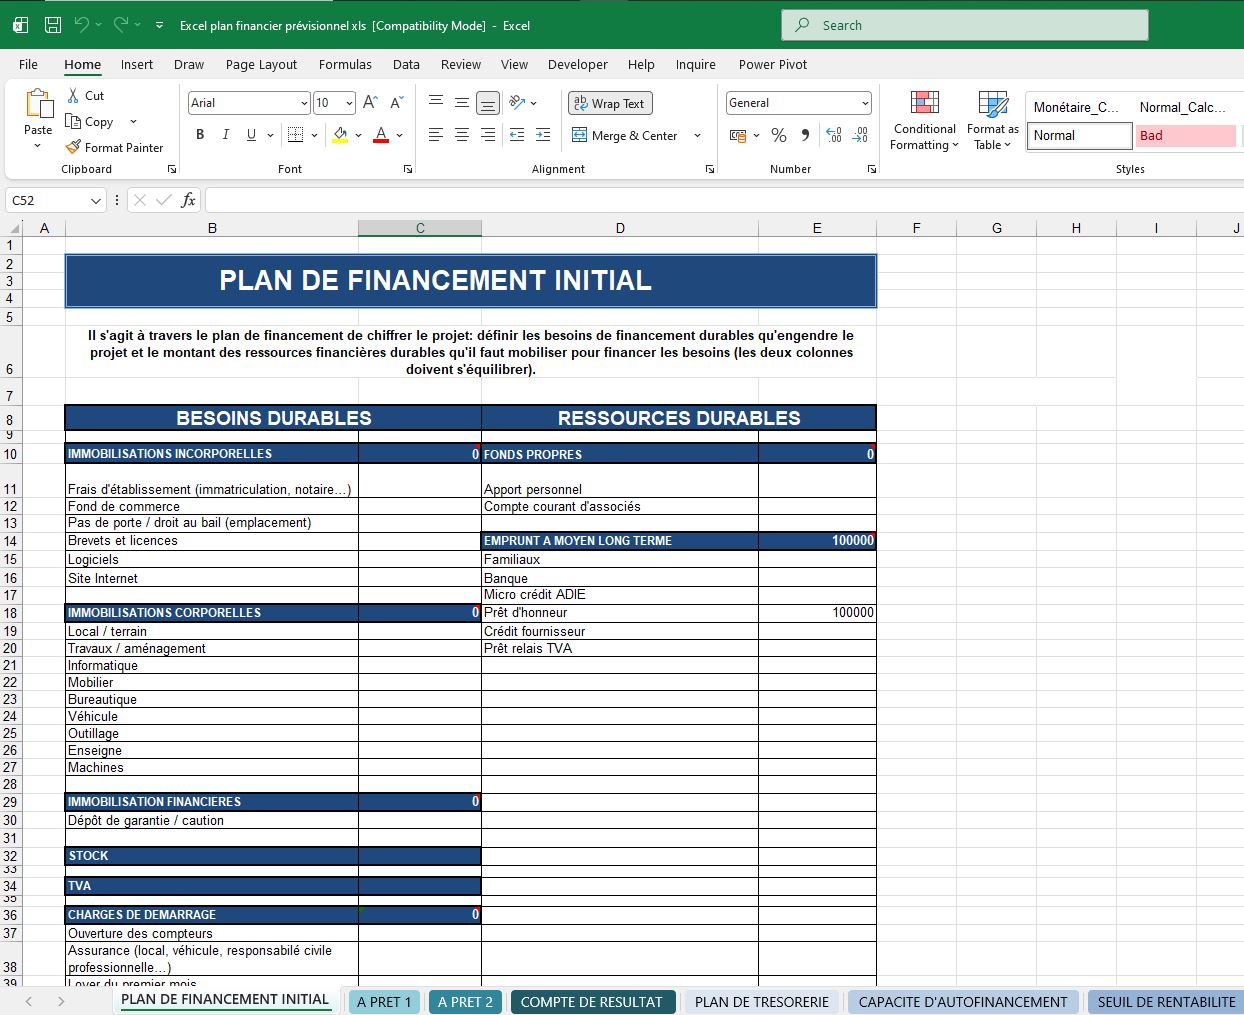This screenshot has height=1015, width=1244.
Task: Open the font size dropdown
Action: [x=349, y=103]
